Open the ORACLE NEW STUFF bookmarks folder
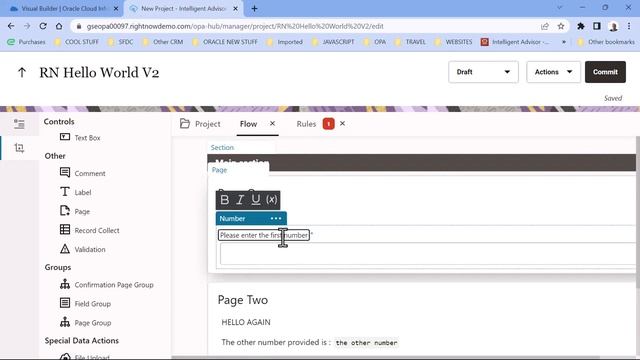The image size is (640, 360). [225, 42]
